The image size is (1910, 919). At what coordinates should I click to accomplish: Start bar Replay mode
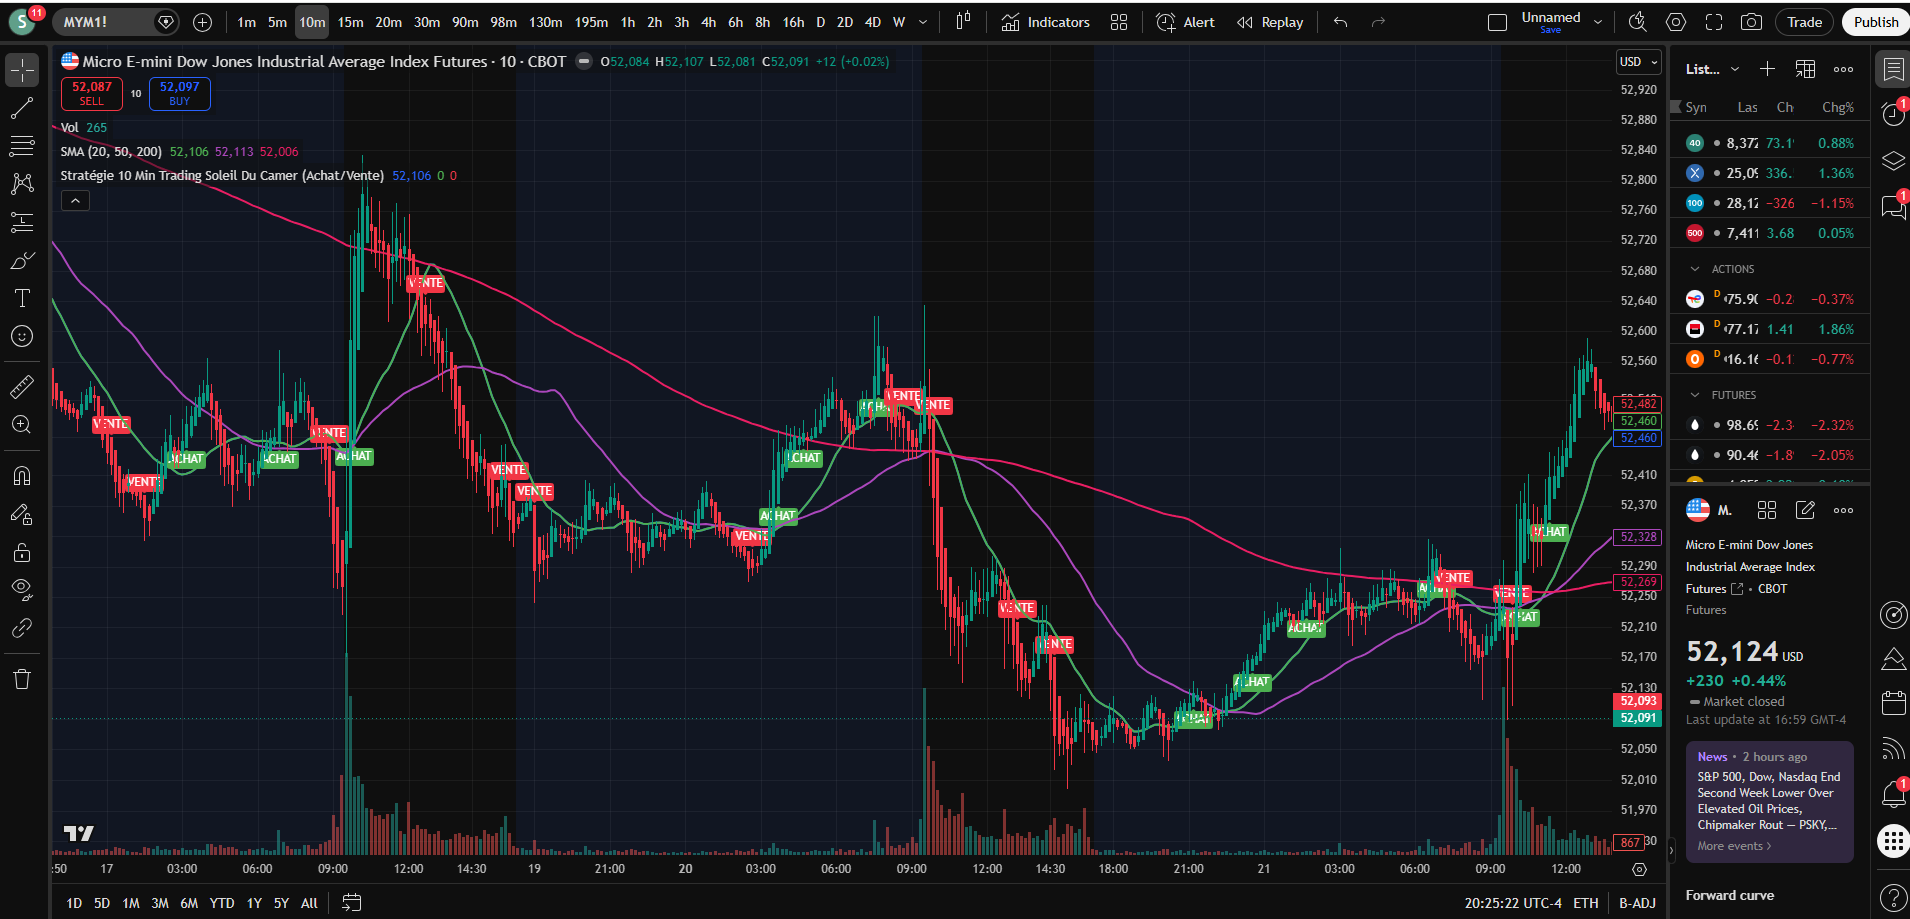tap(1270, 22)
